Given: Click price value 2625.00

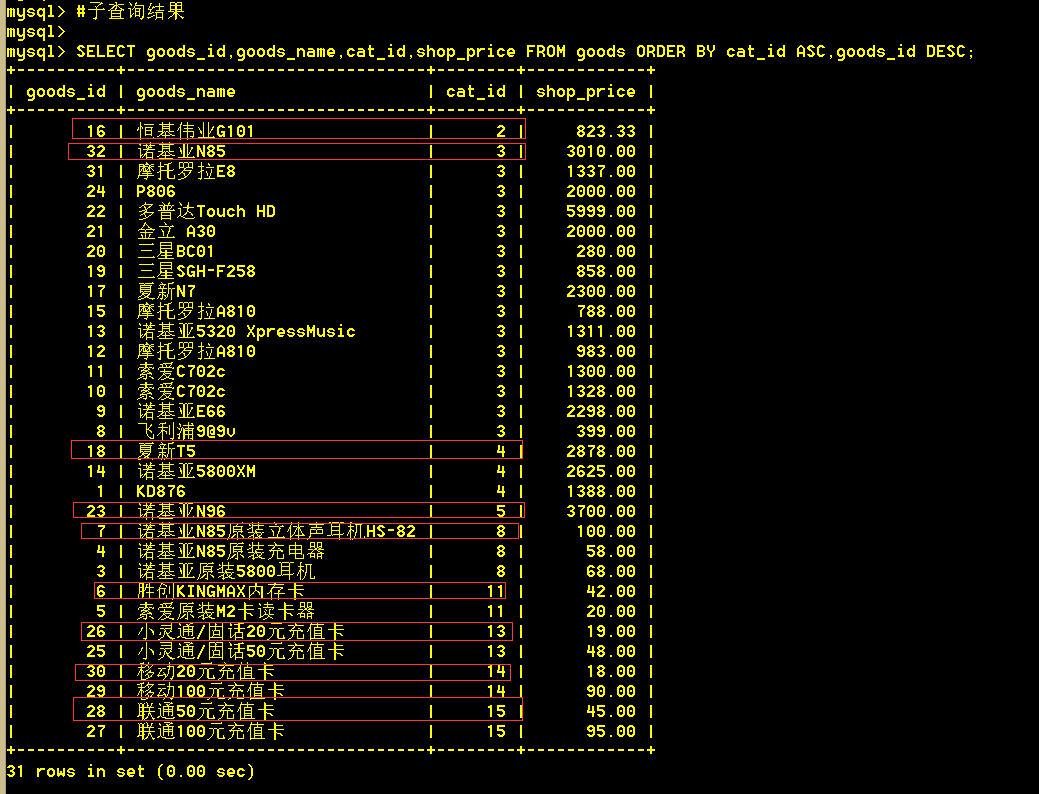Looking at the screenshot, I should (601, 471).
